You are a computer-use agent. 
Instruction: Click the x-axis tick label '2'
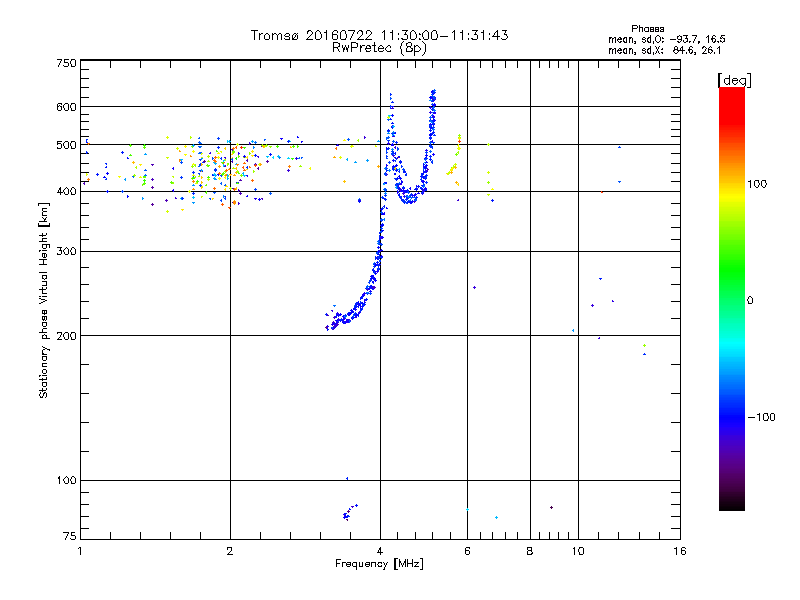(230, 551)
